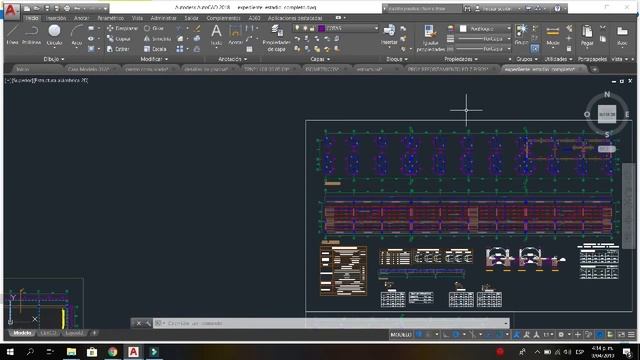Switch to the Modelo layout tab
This screenshot has width=640, height=360.
pos(22,333)
